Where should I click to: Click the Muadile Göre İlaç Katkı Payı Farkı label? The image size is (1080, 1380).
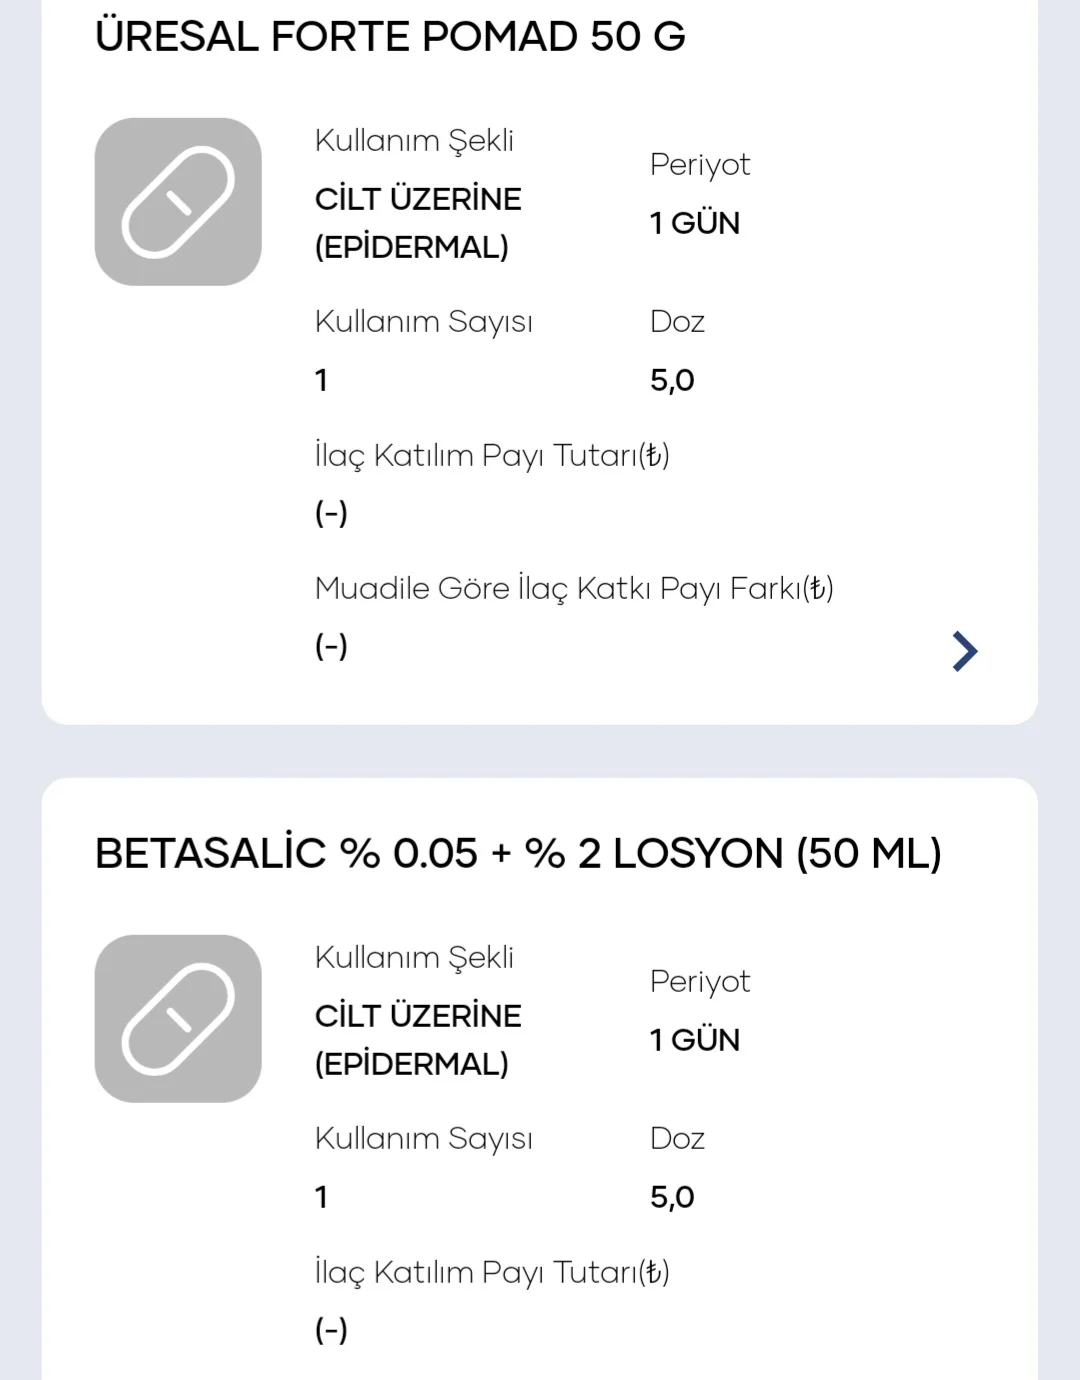(x=574, y=588)
